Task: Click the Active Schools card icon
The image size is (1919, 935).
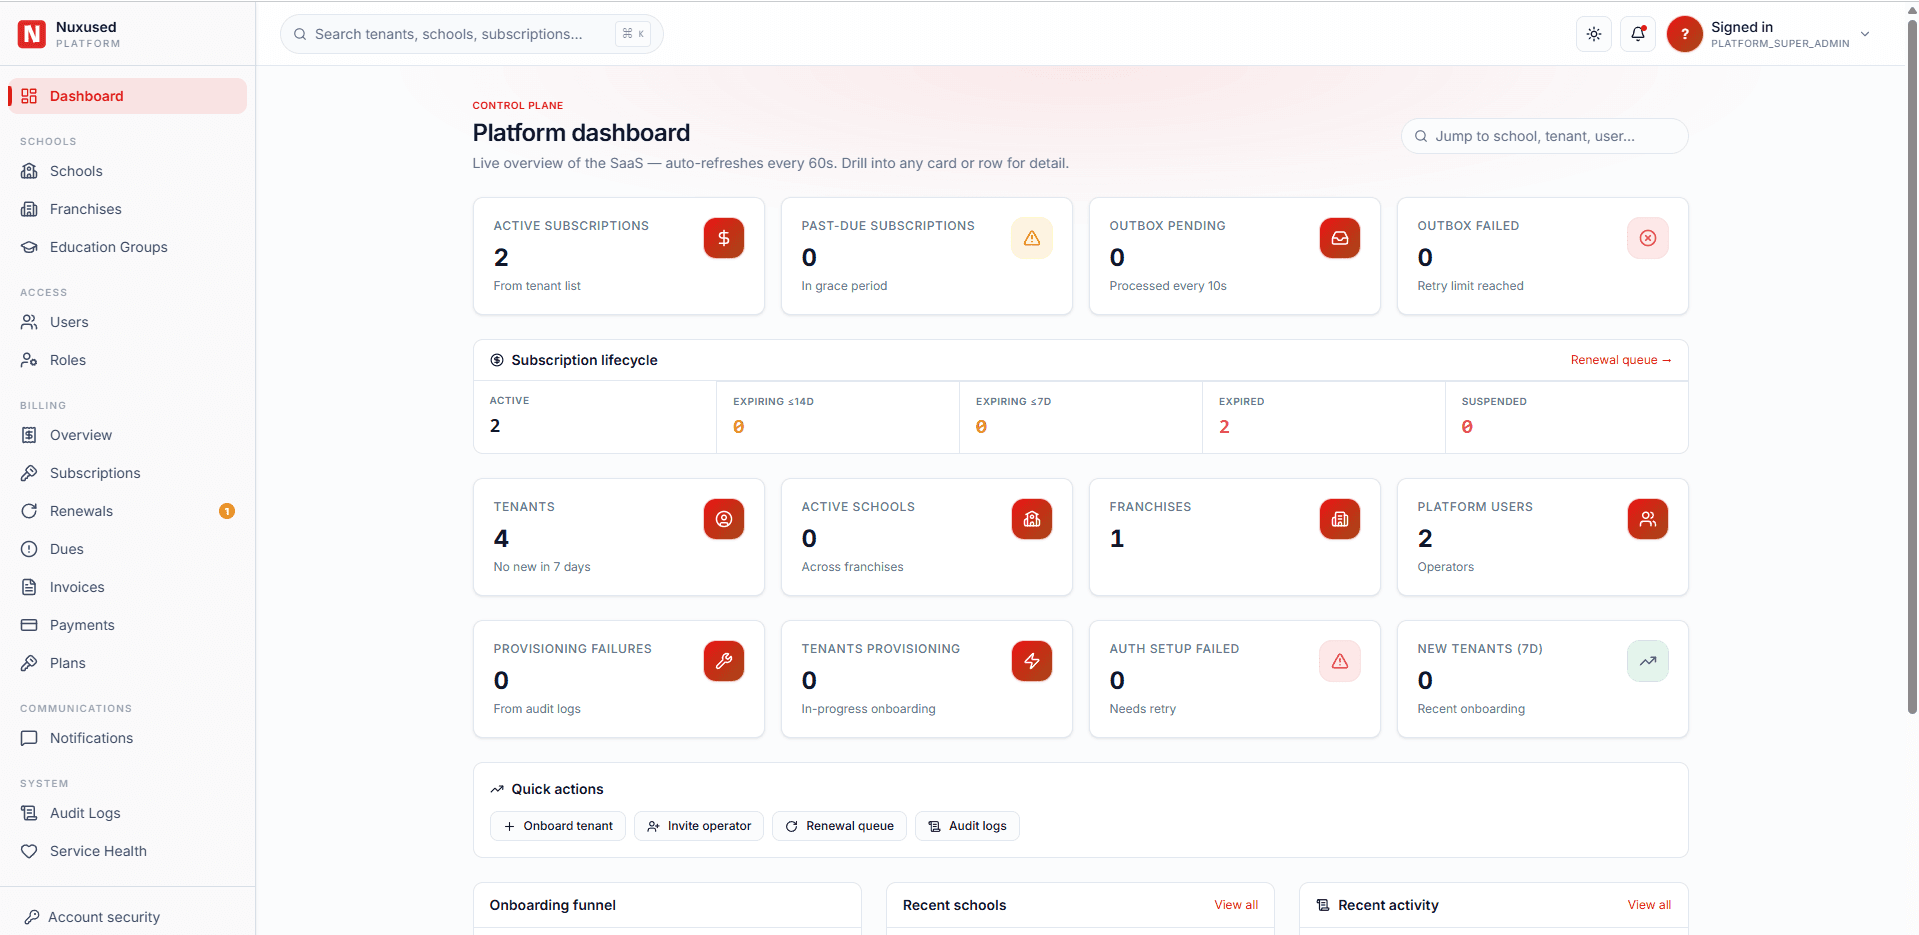Action: point(1032,519)
